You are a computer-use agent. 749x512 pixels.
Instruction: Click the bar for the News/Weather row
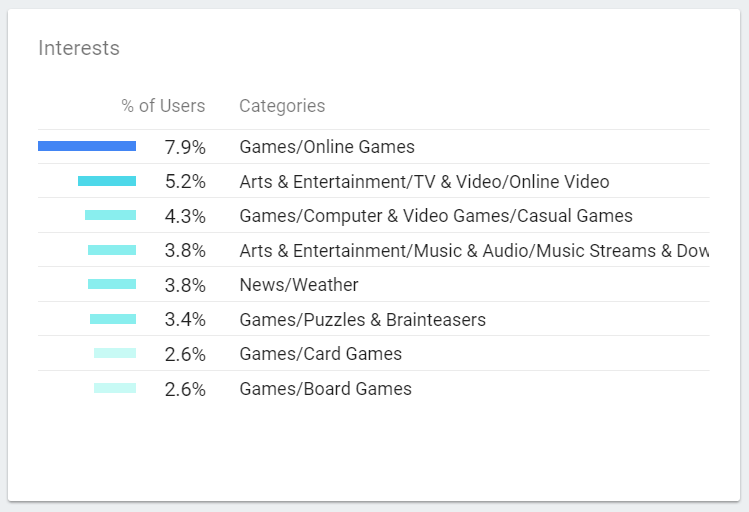pyautogui.click(x=112, y=284)
